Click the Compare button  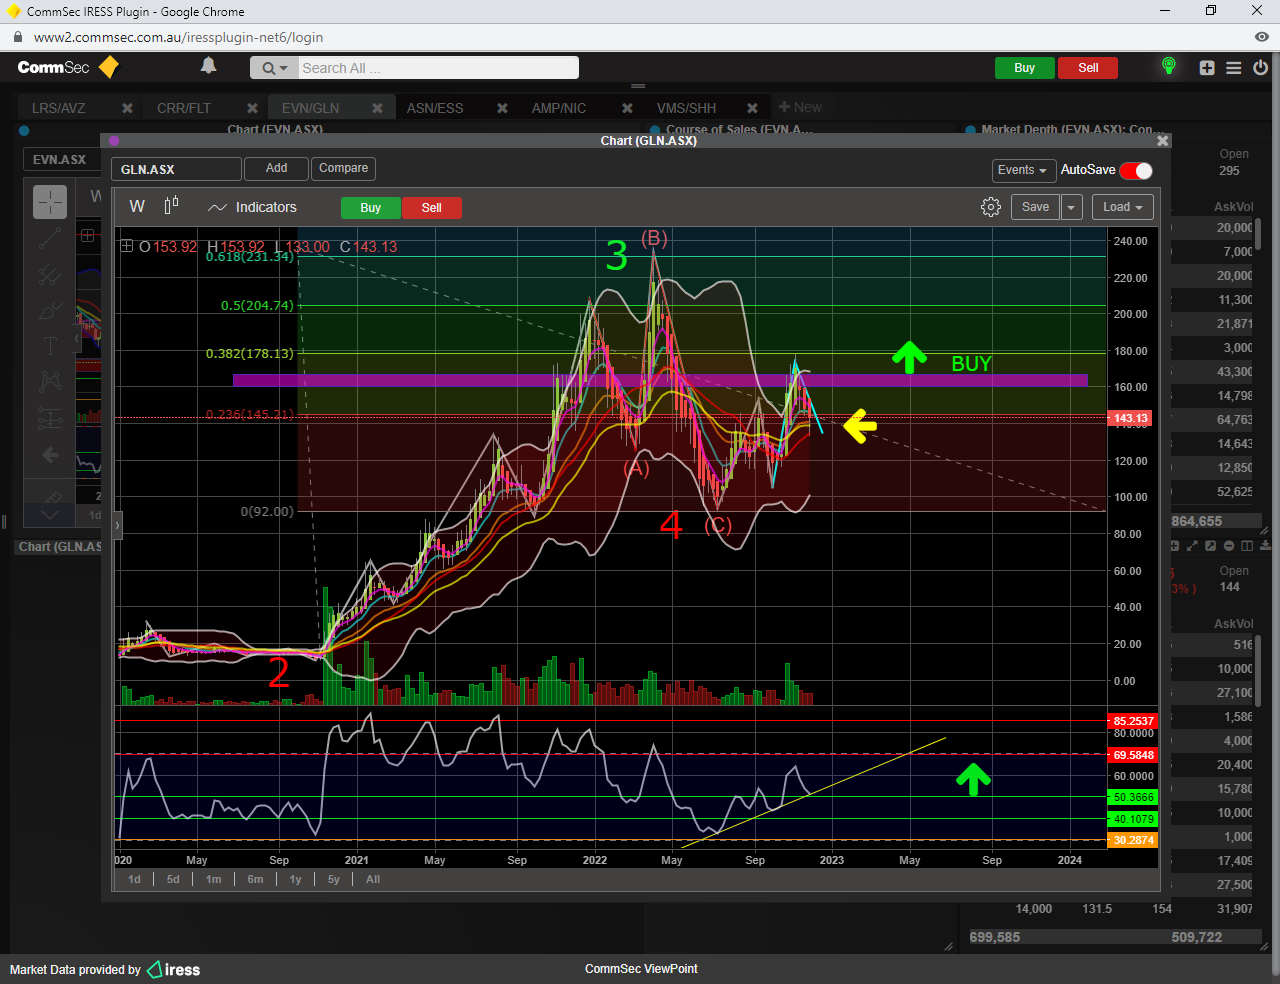[x=343, y=168]
